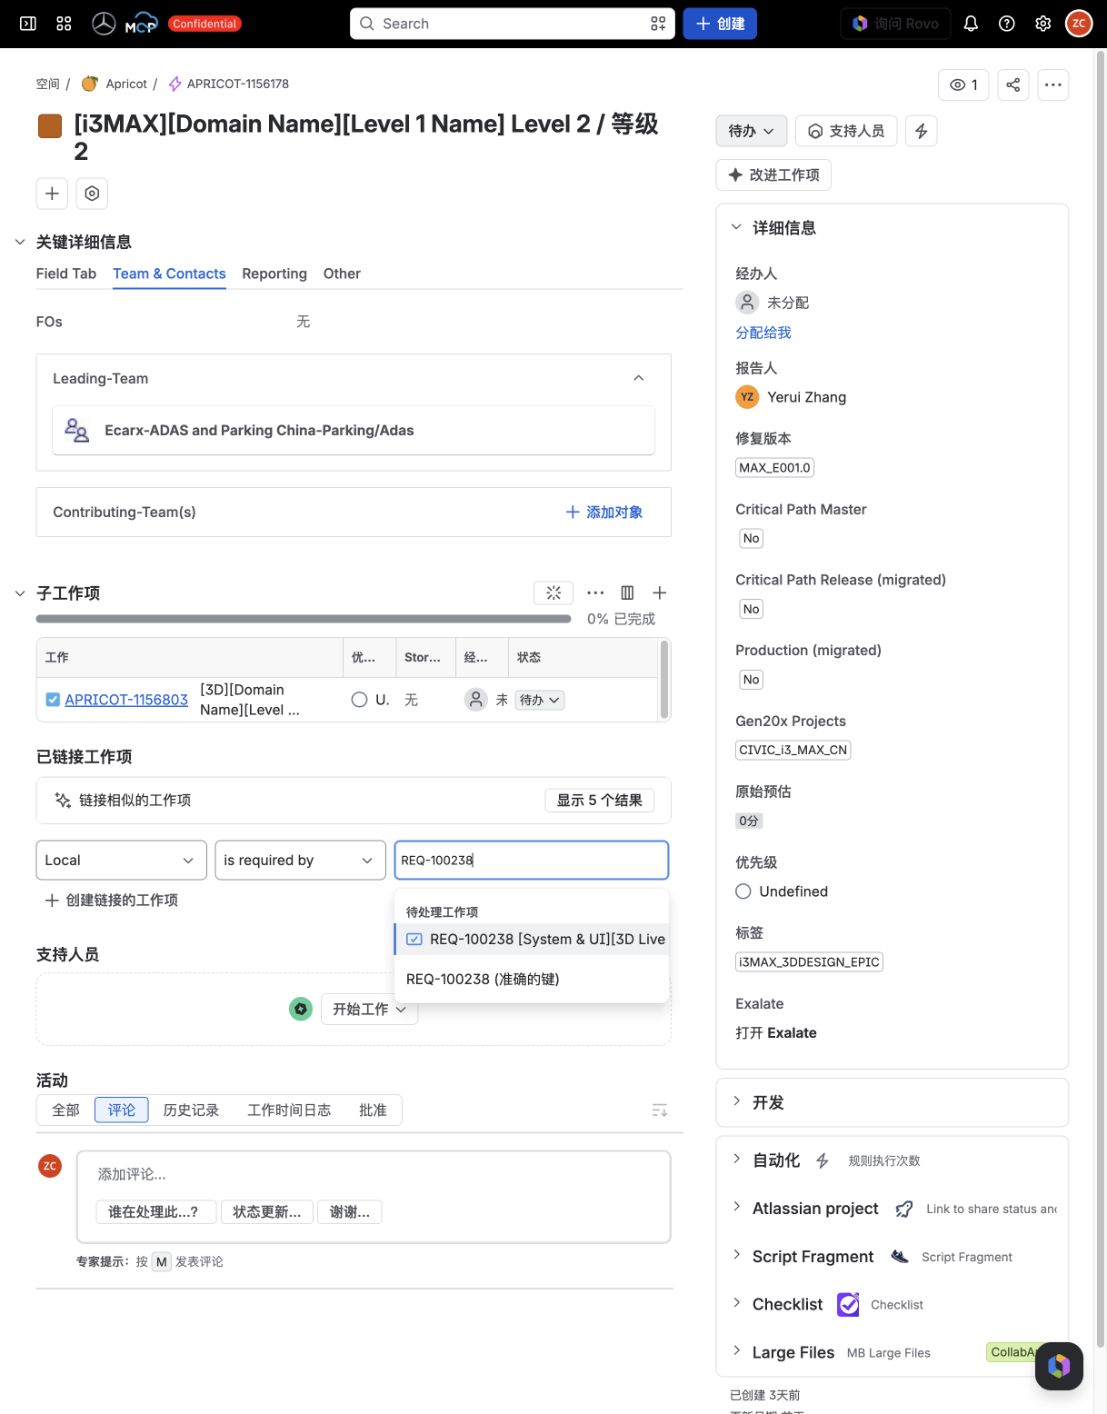Select the Undefined priority circle
Viewport: 1107px width, 1414px height.
(743, 891)
